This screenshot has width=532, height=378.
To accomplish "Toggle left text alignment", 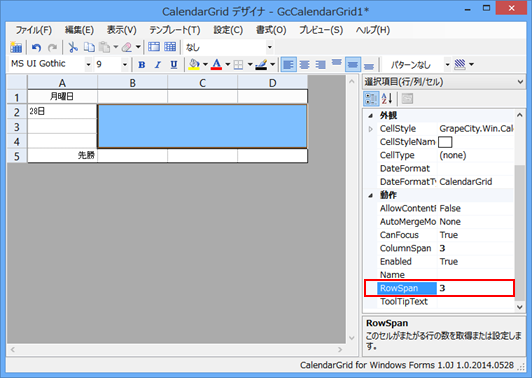I will pos(288,64).
